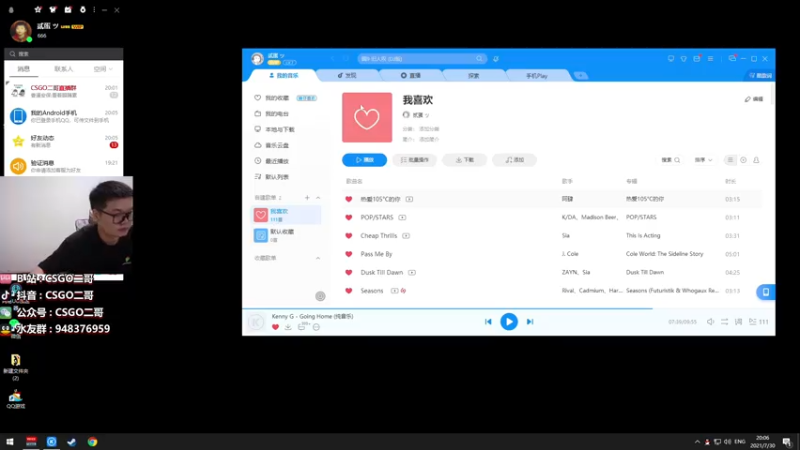Viewport: 800px width, 450px height.
Task: Open 我的电台 in the Kugou sidebar
Action: [277, 114]
